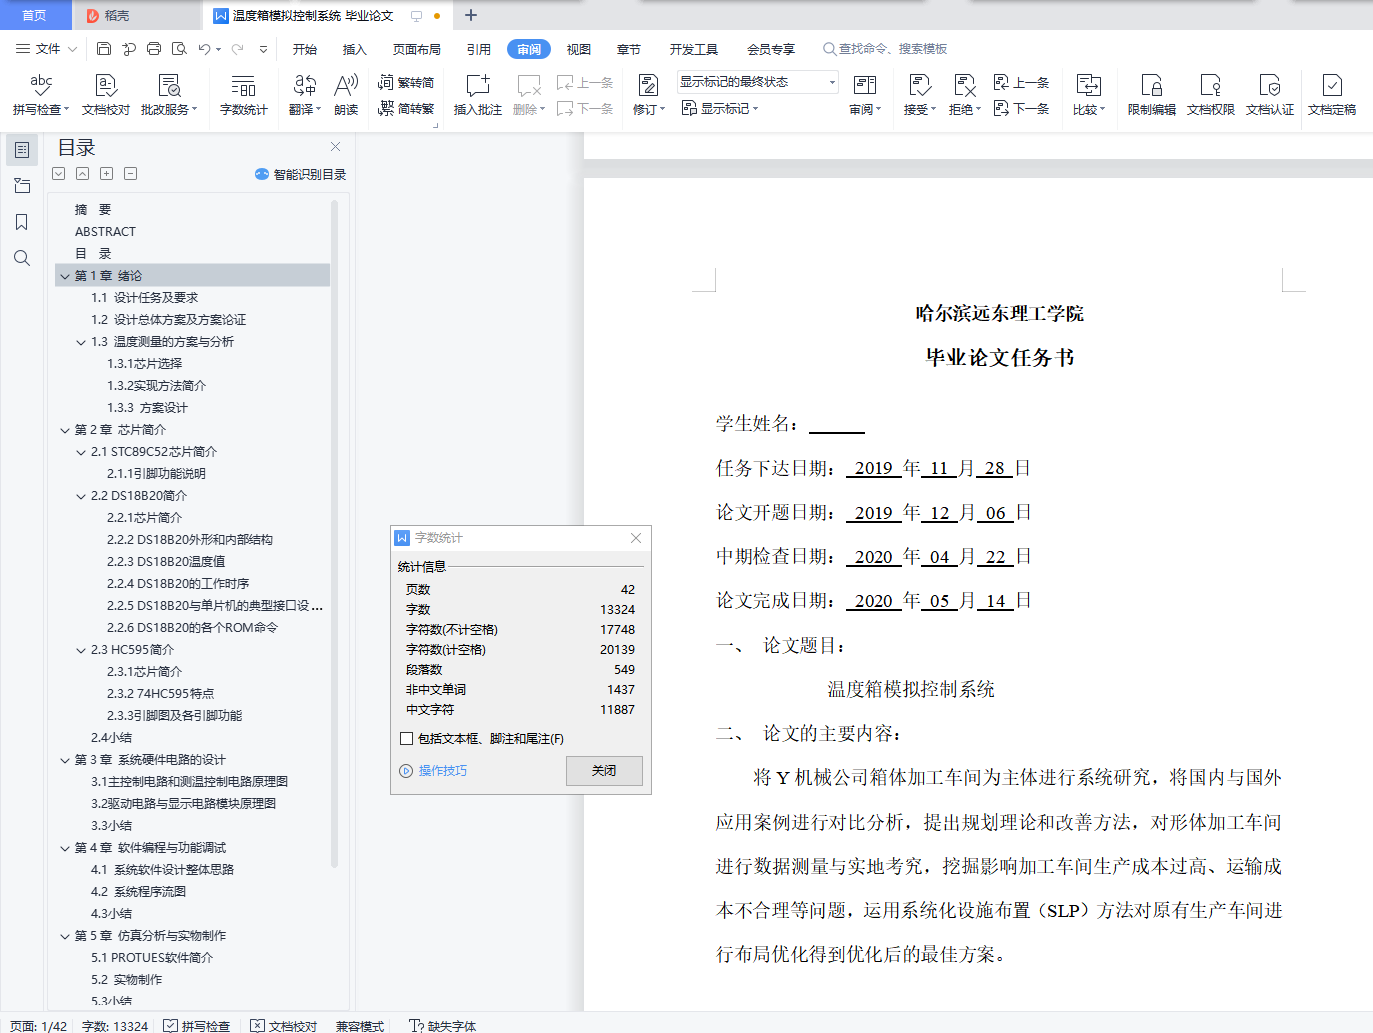Image resolution: width=1373 pixels, height=1033 pixels.
Task: Click the 比较 compare documents icon
Action: click(x=1089, y=95)
